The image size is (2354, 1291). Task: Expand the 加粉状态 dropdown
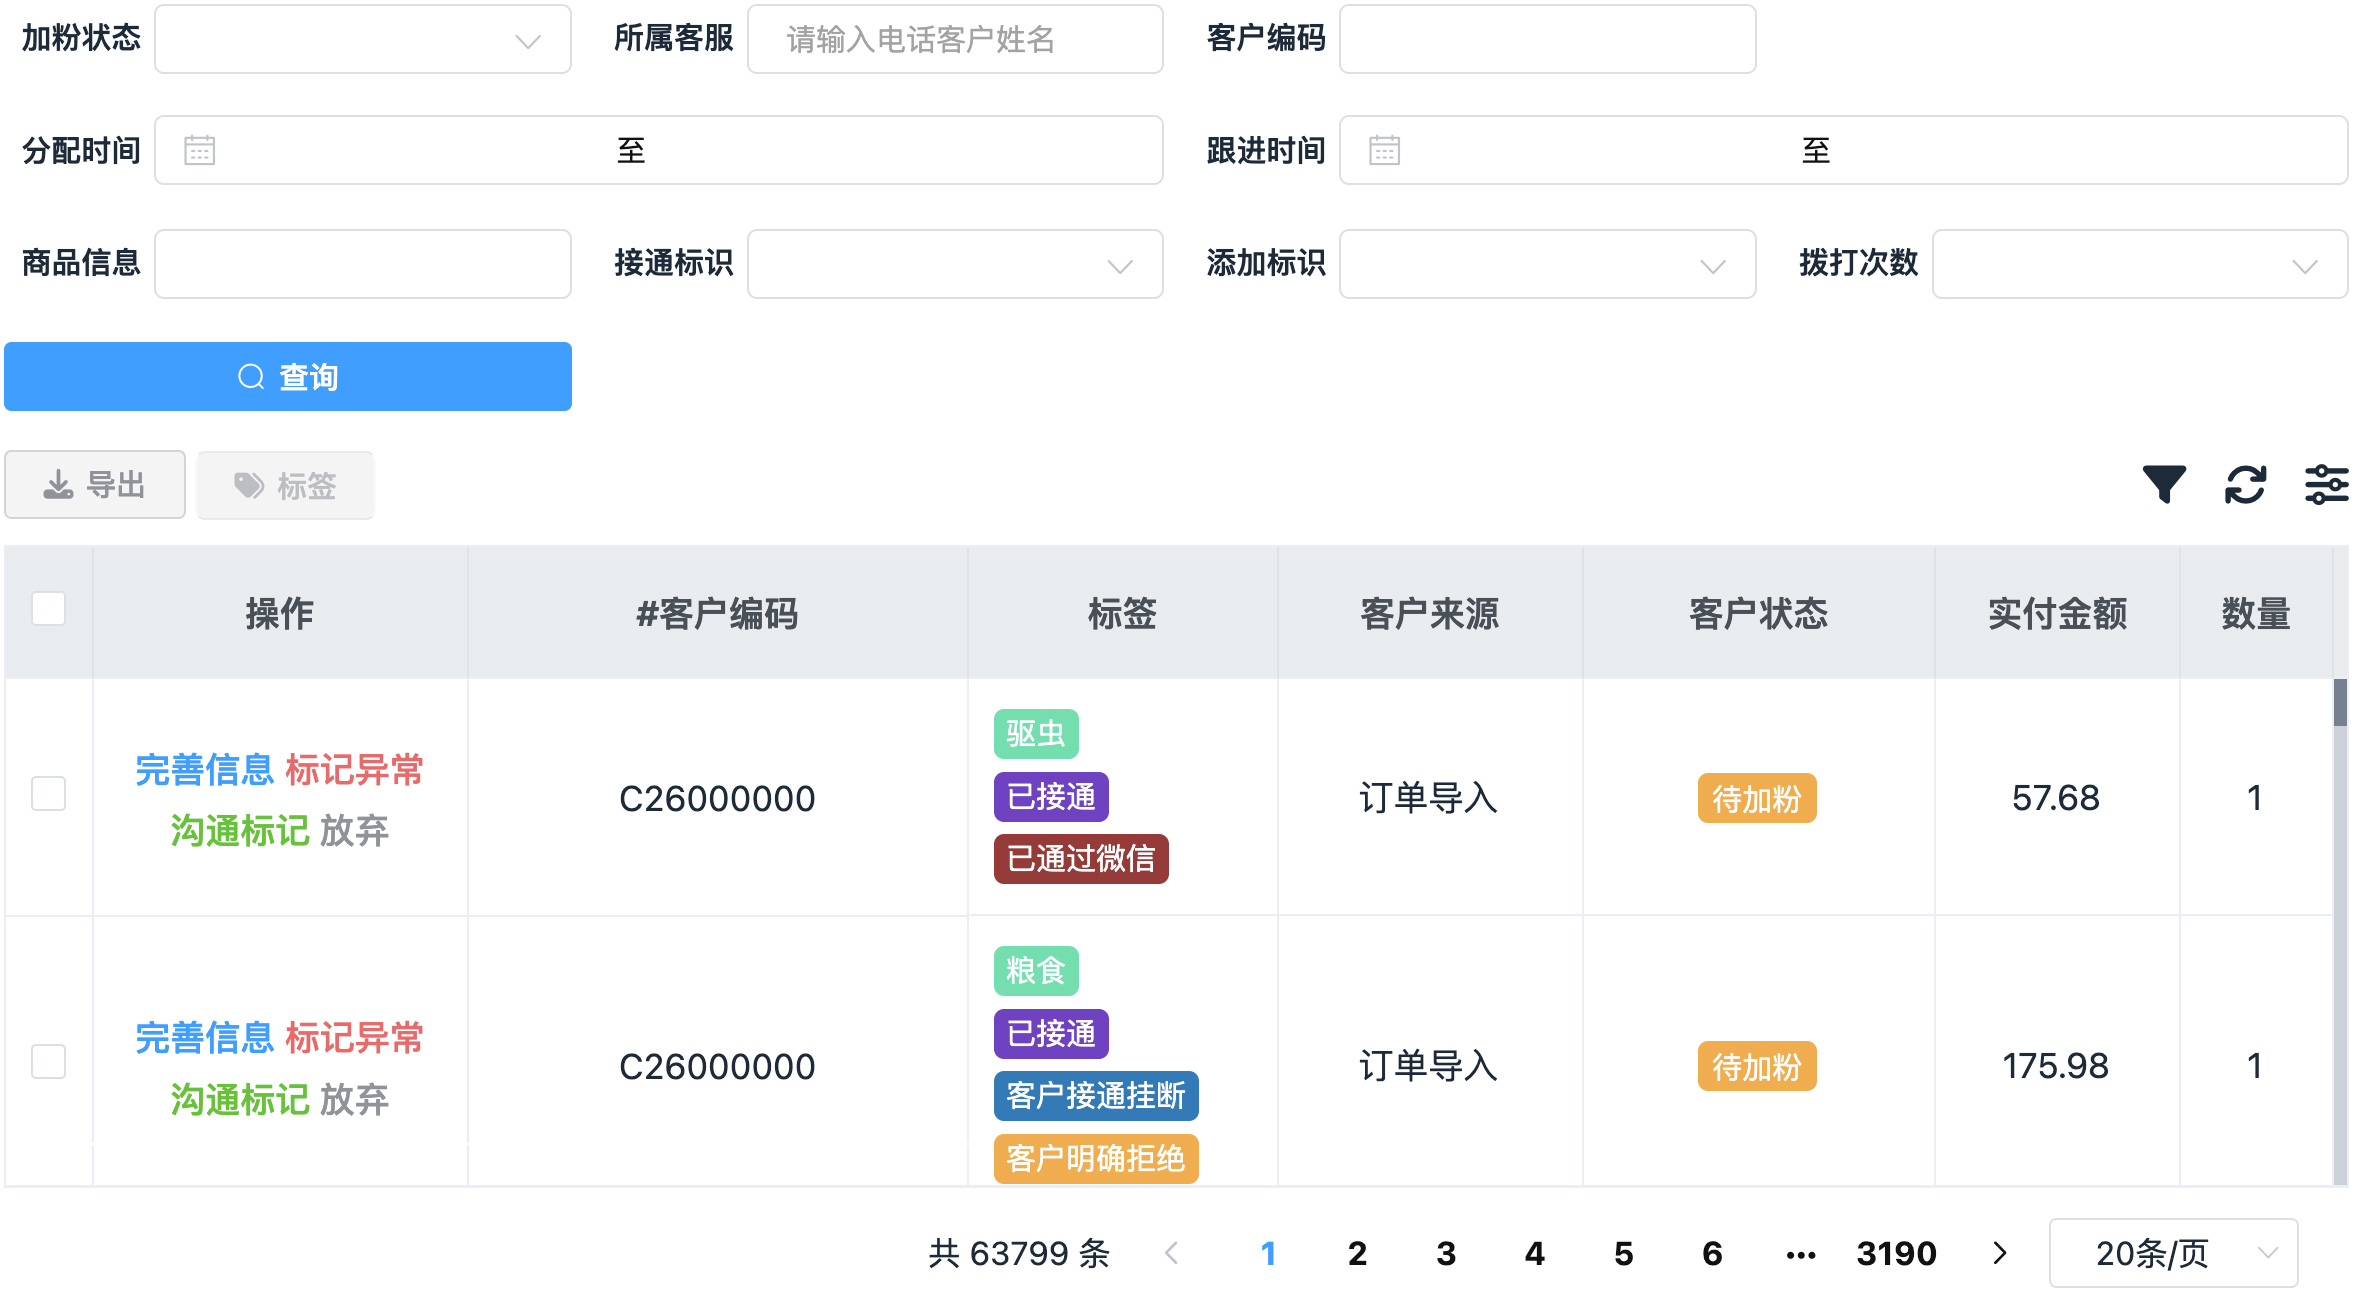363,40
